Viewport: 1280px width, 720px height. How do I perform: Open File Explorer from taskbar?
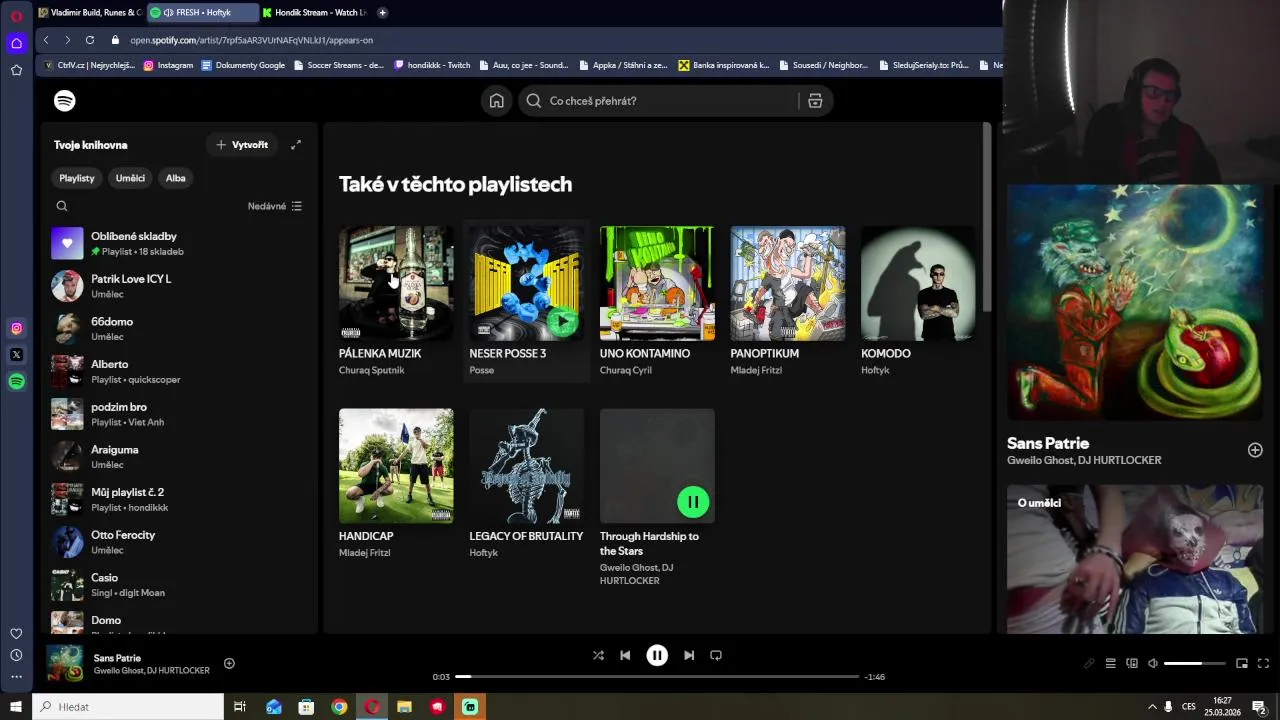[405, 707]
